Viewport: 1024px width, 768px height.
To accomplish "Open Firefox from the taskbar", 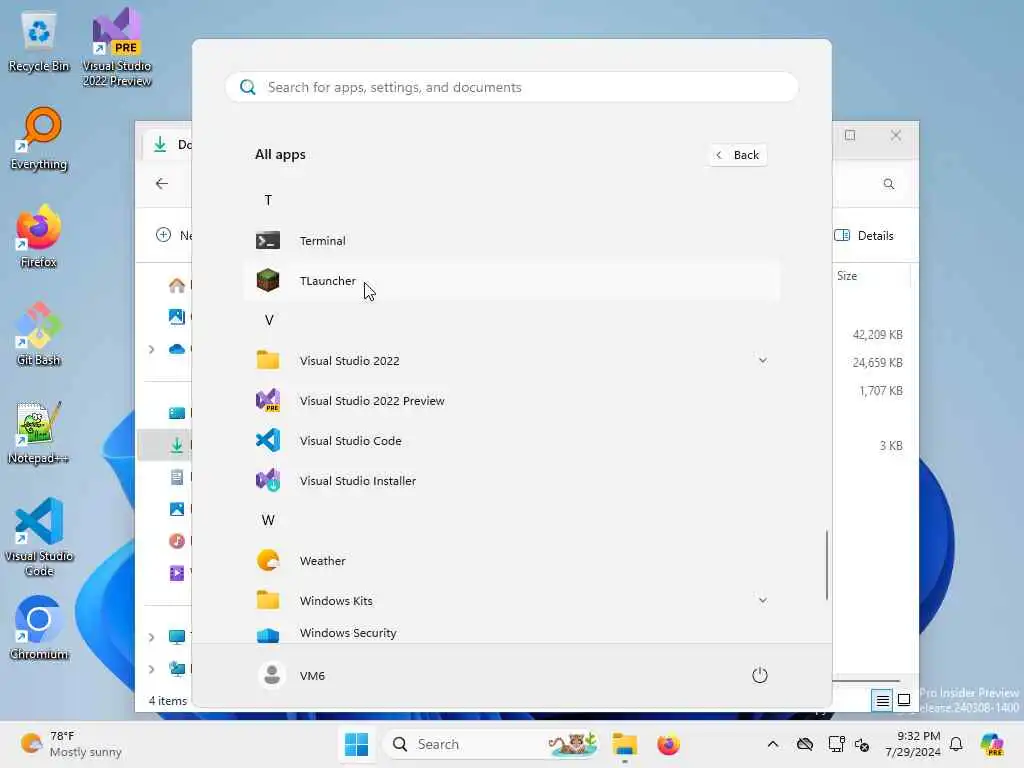I will (x=668, y=744).
